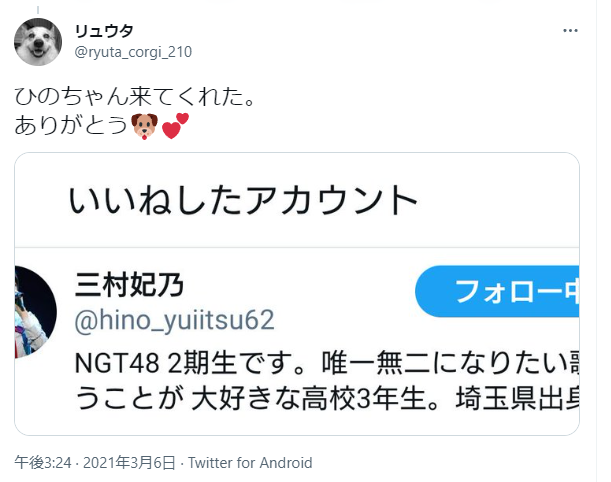
Task: Open @hino_yuiitsu62 handle
Action: click(x=174, y=321)
